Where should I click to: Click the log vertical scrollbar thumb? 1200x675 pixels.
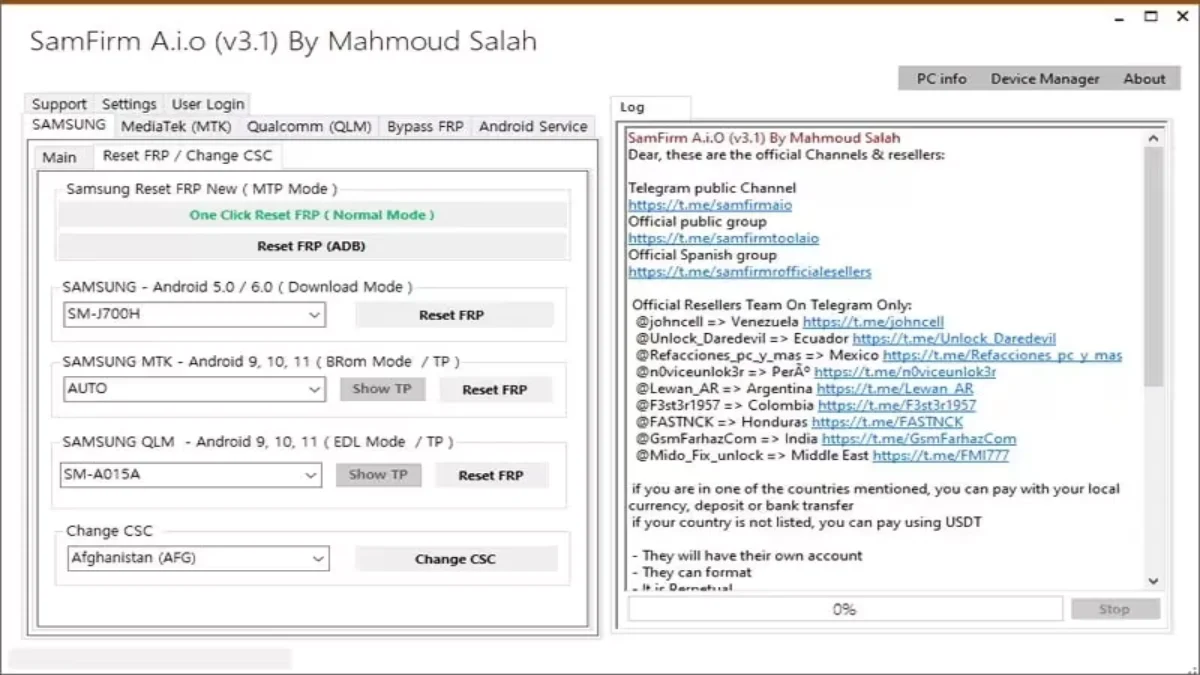click(1153, 268)
